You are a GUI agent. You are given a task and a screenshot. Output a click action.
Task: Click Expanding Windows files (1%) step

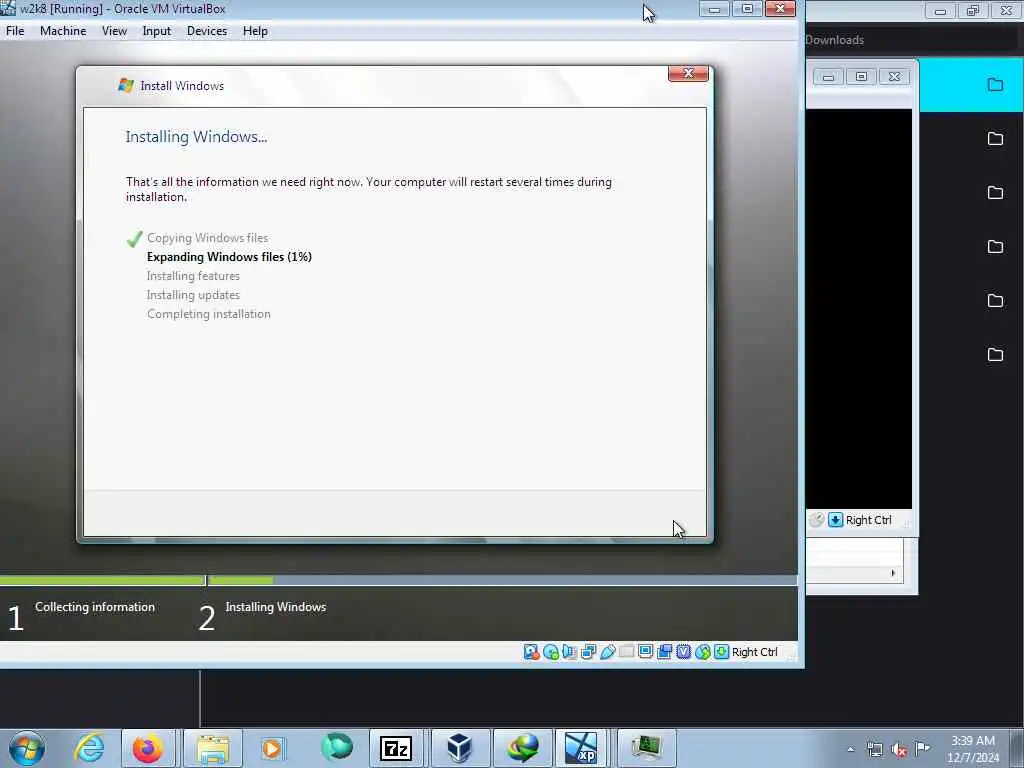229,257
